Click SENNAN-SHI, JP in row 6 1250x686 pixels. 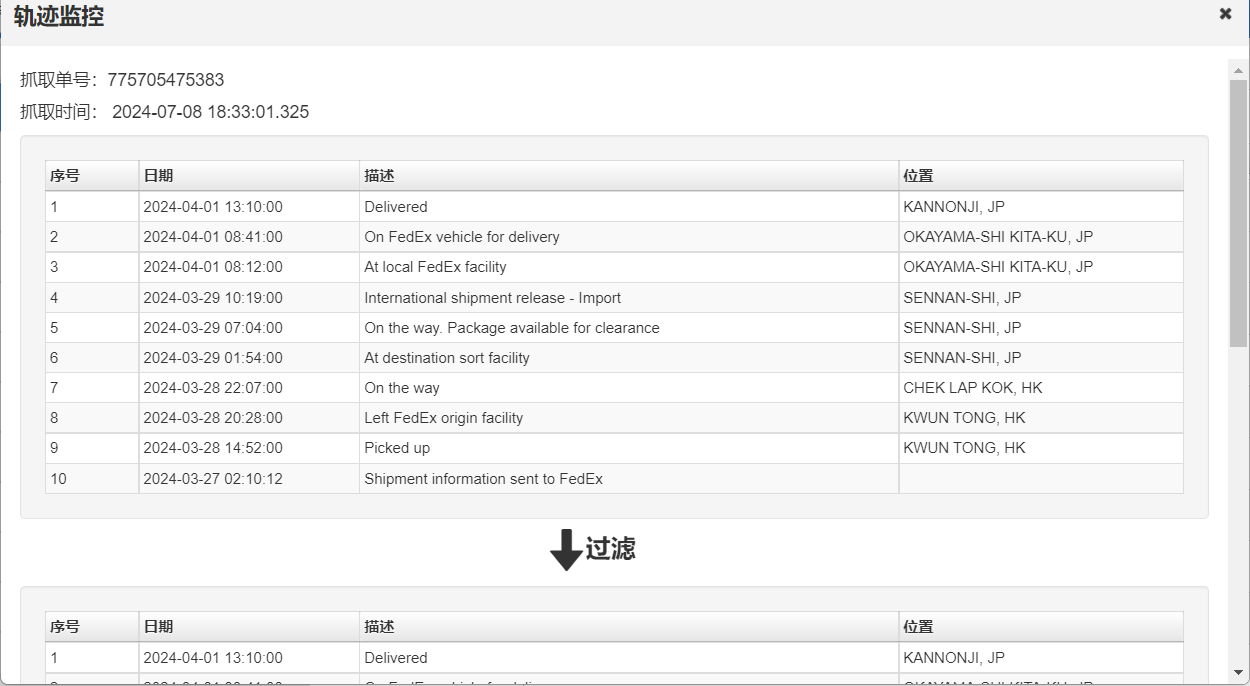[x=962, y=358]
